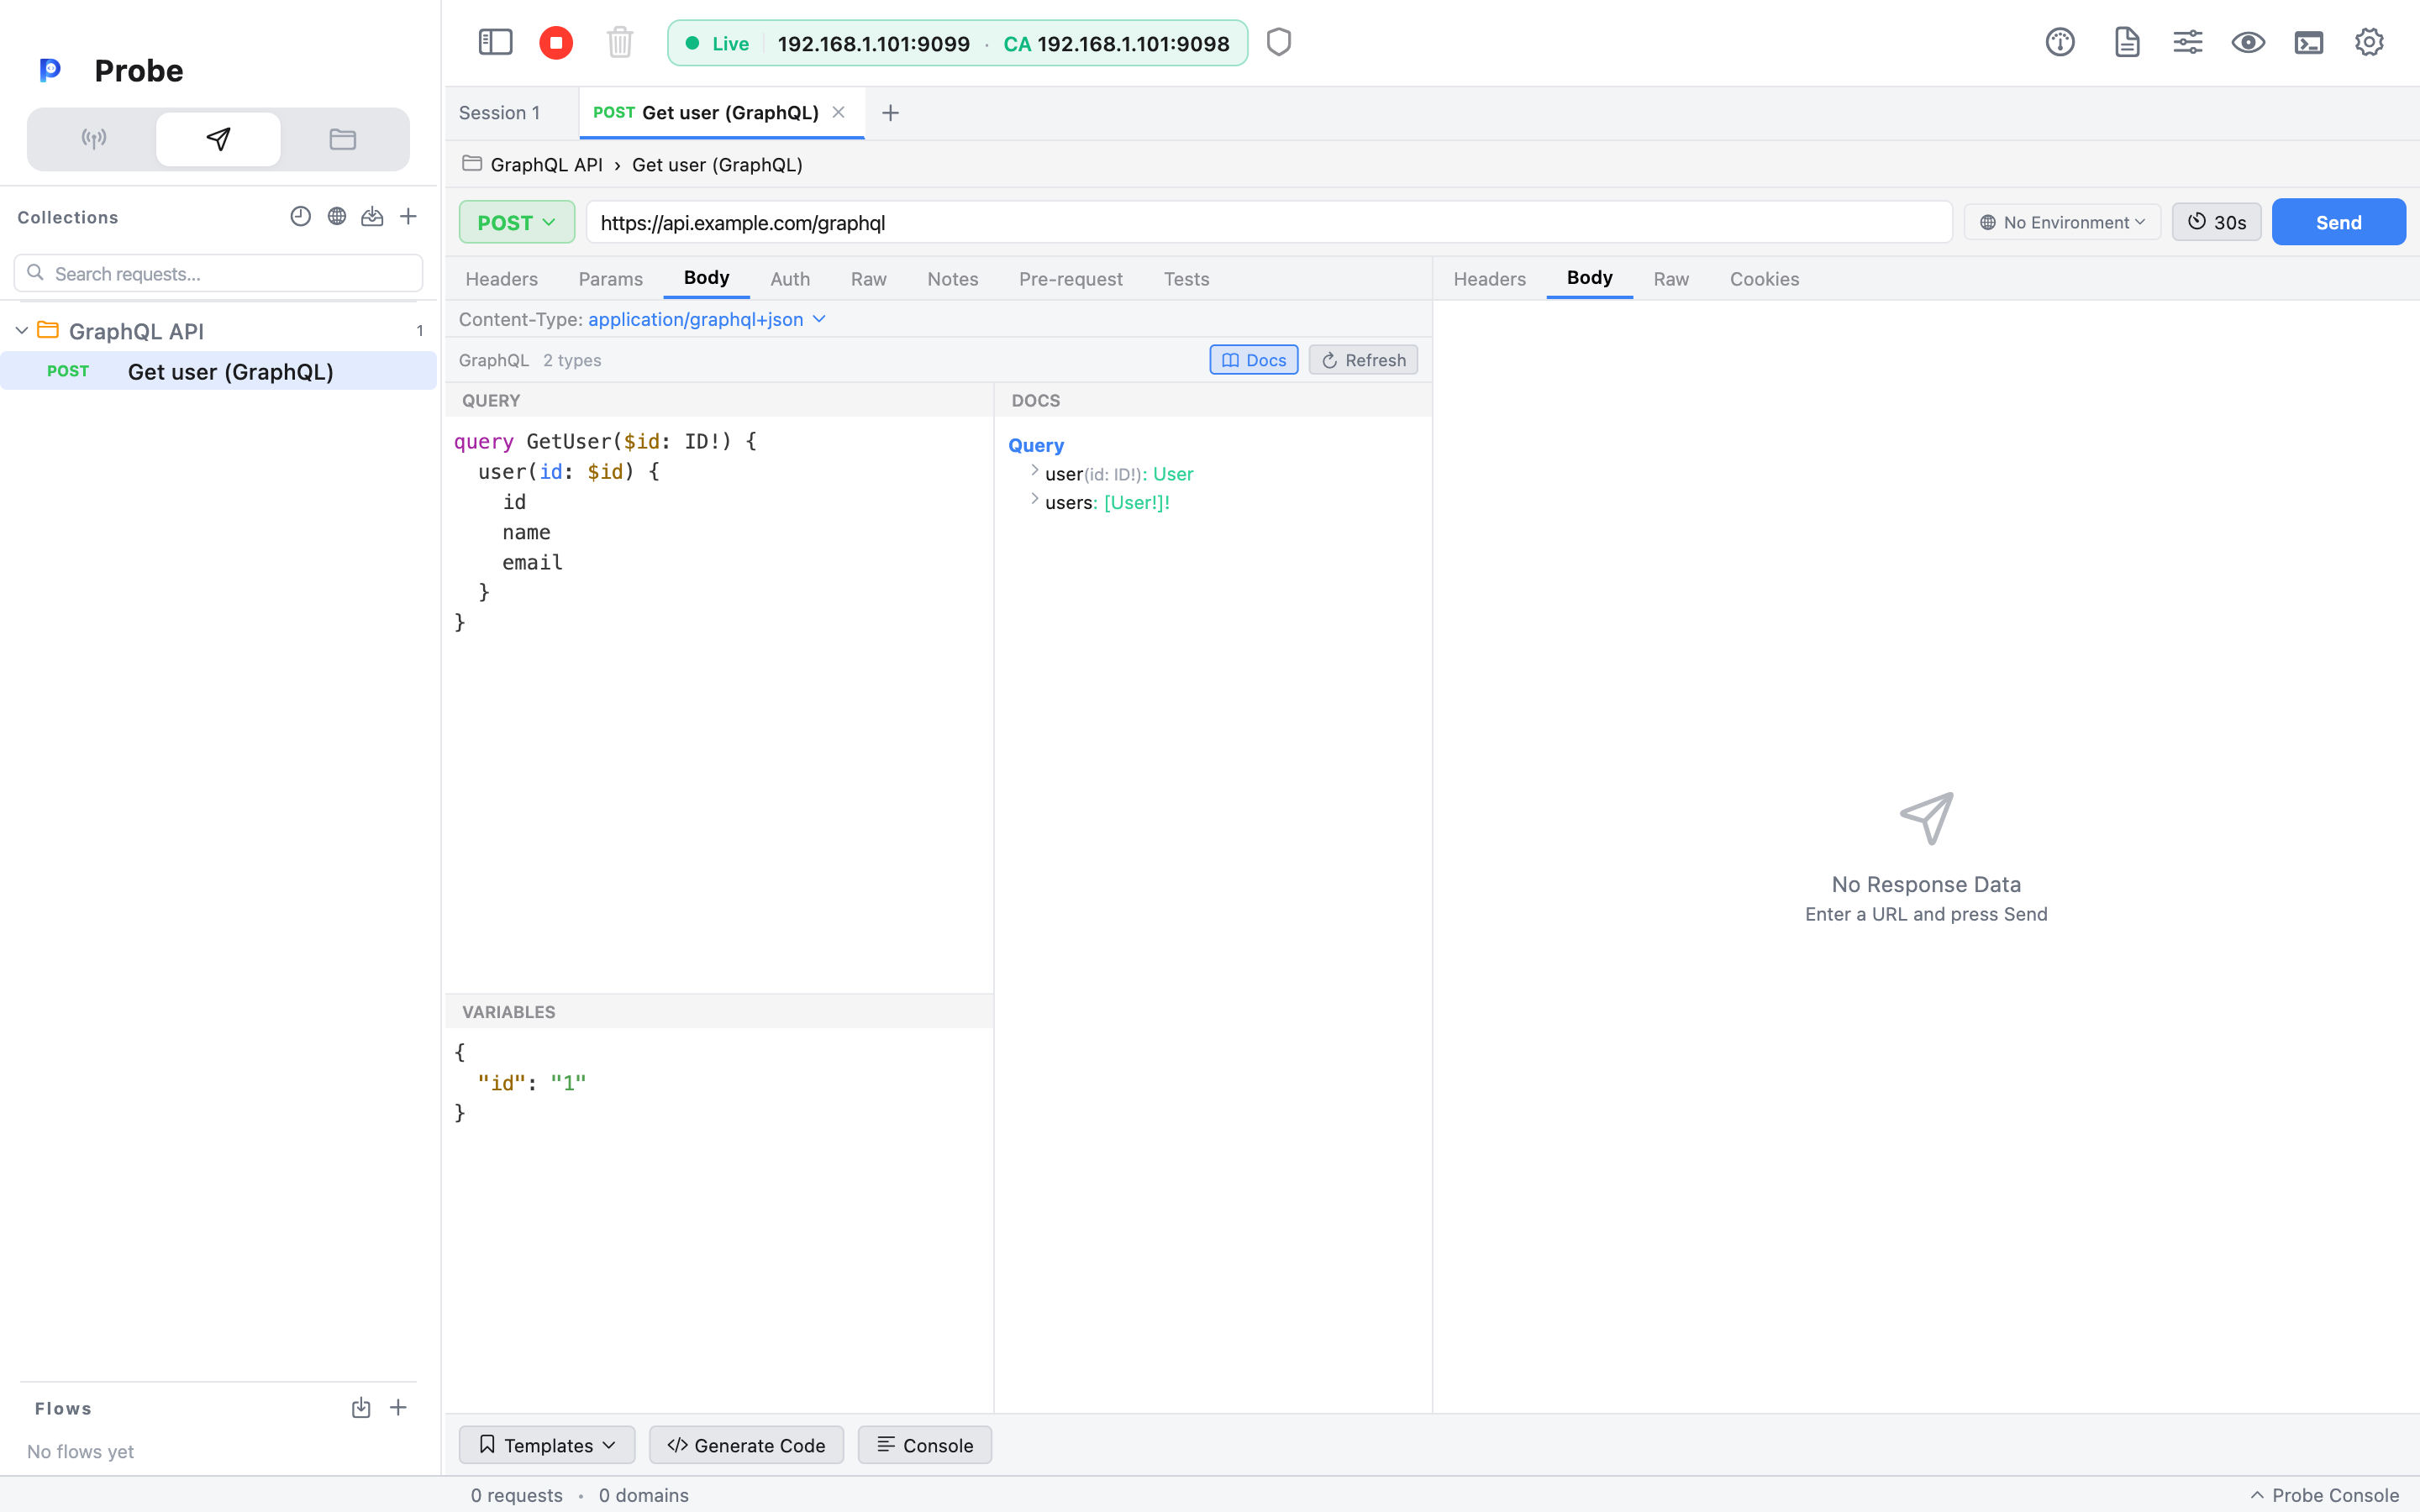
Task: Click the User type link in docs
Action: coord(1173,474)
